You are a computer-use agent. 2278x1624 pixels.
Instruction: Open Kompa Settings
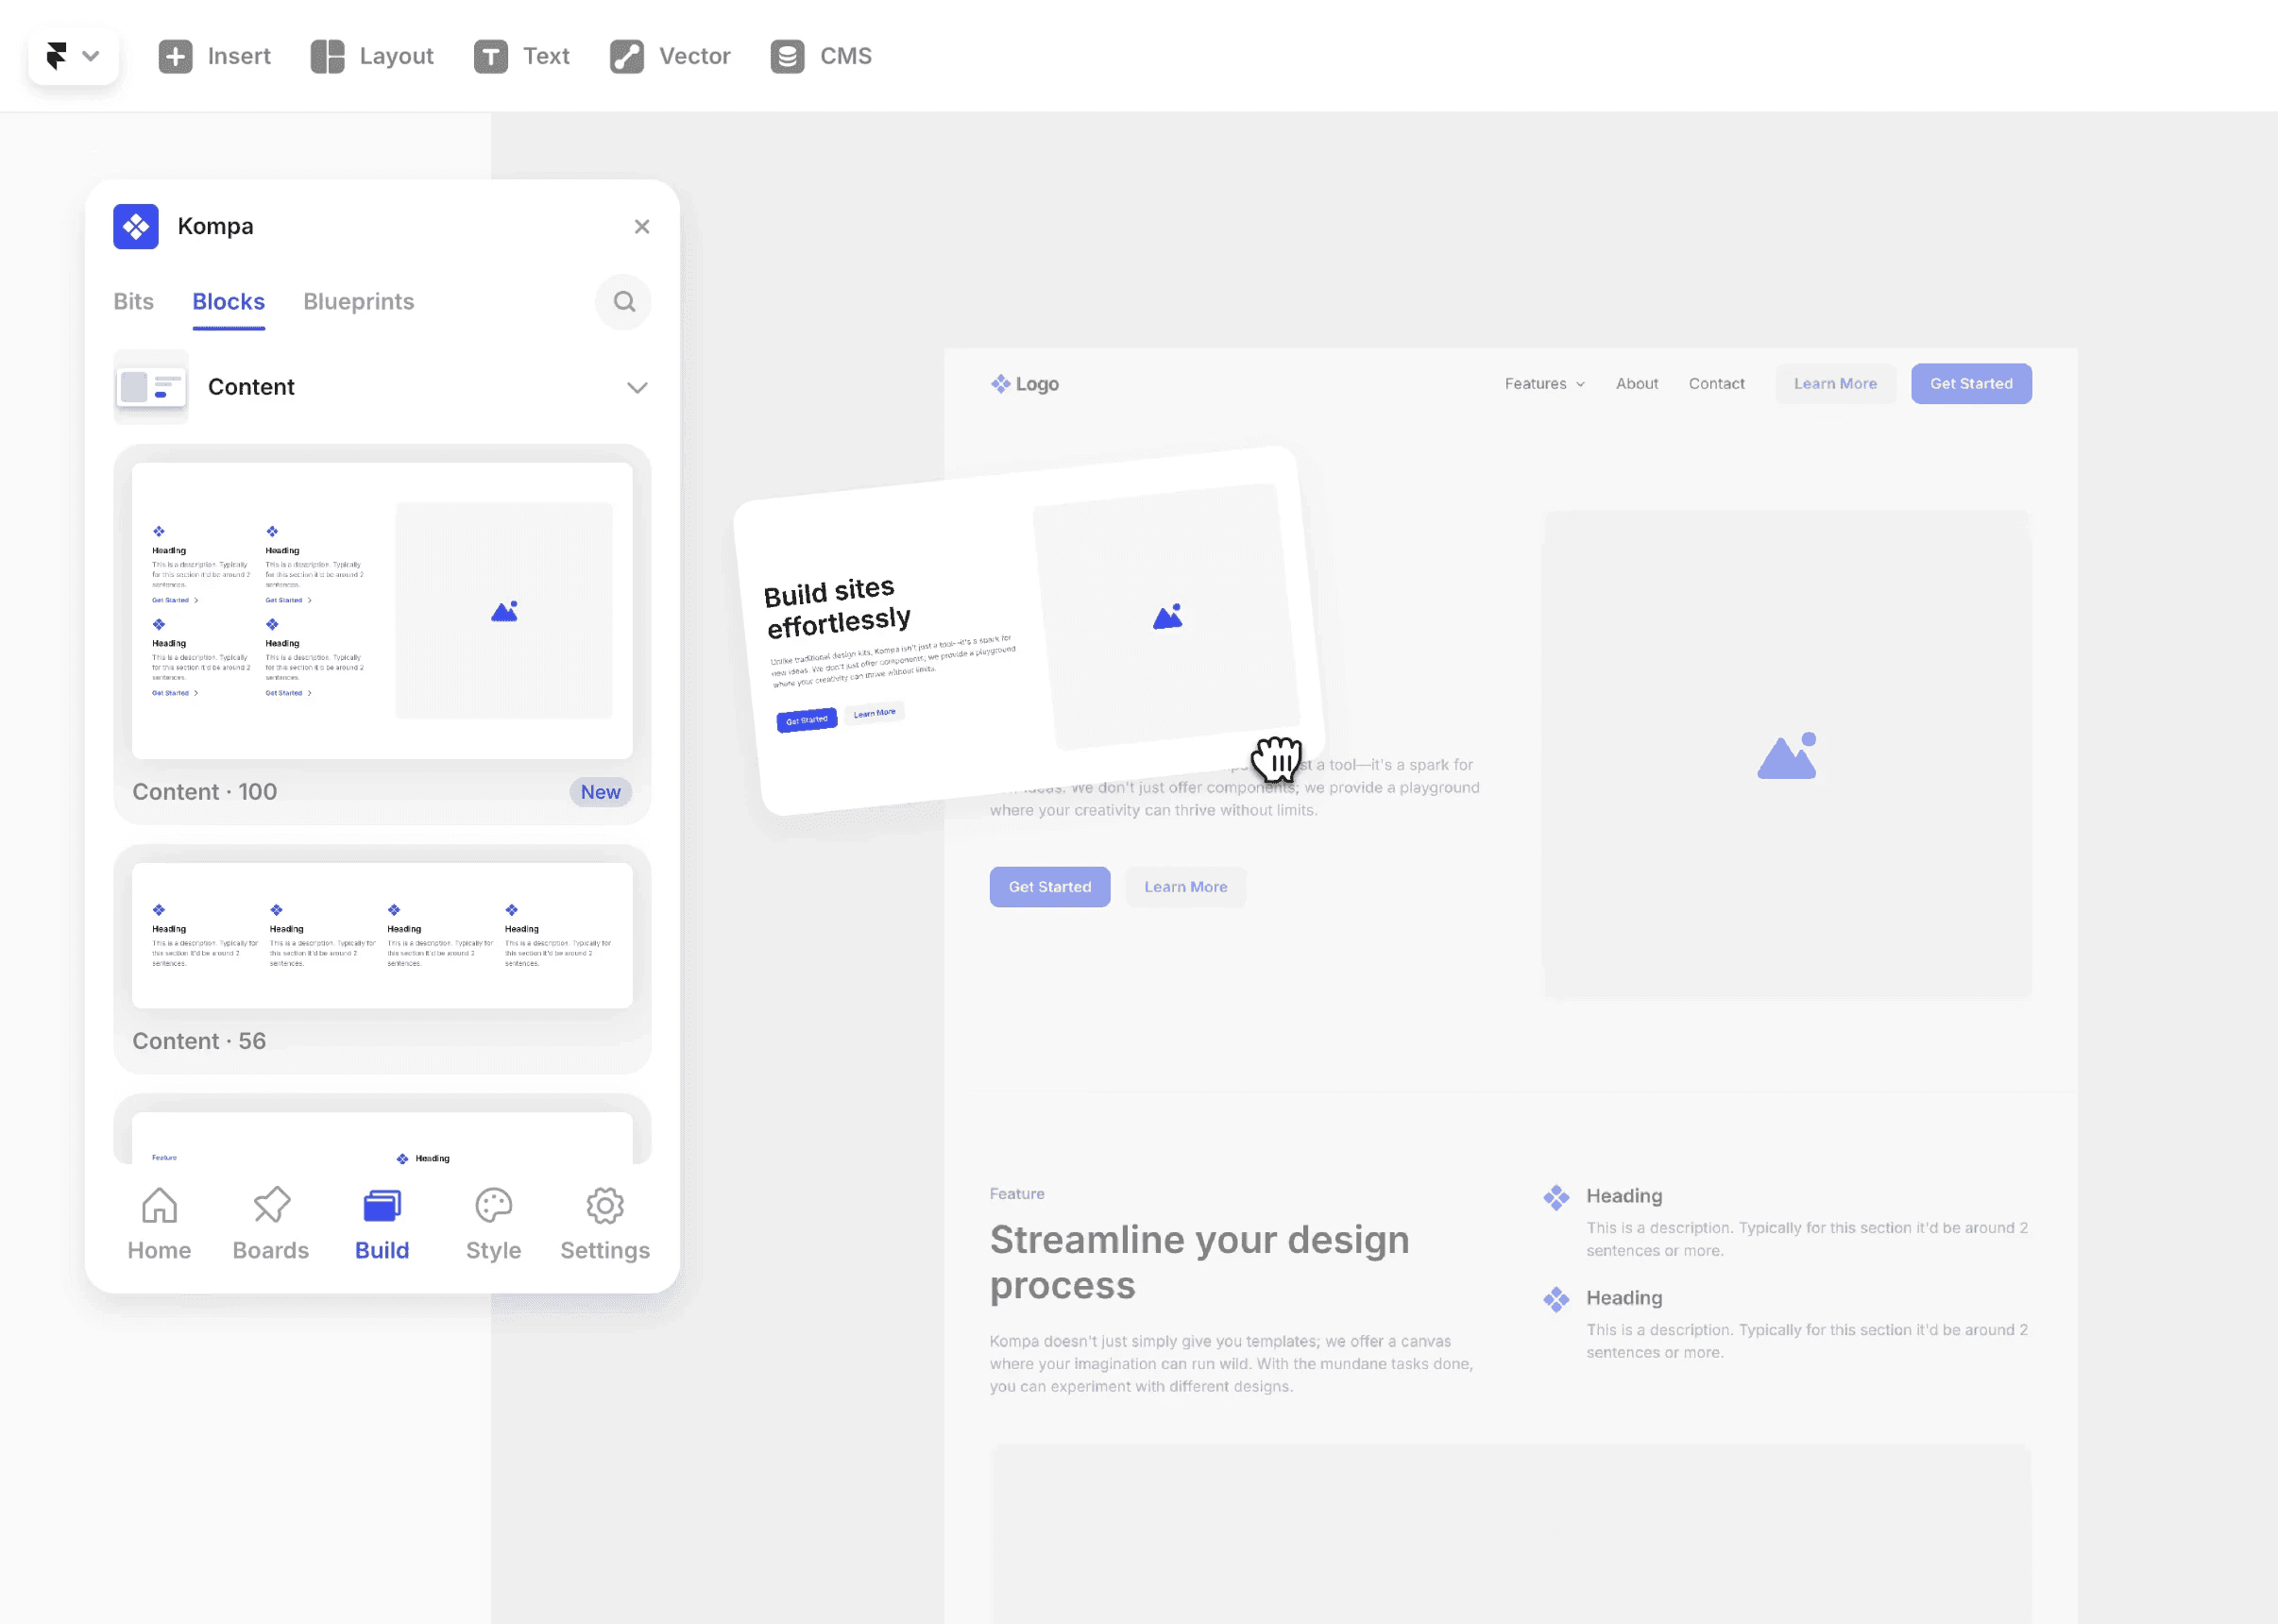tap(604, 1222)
